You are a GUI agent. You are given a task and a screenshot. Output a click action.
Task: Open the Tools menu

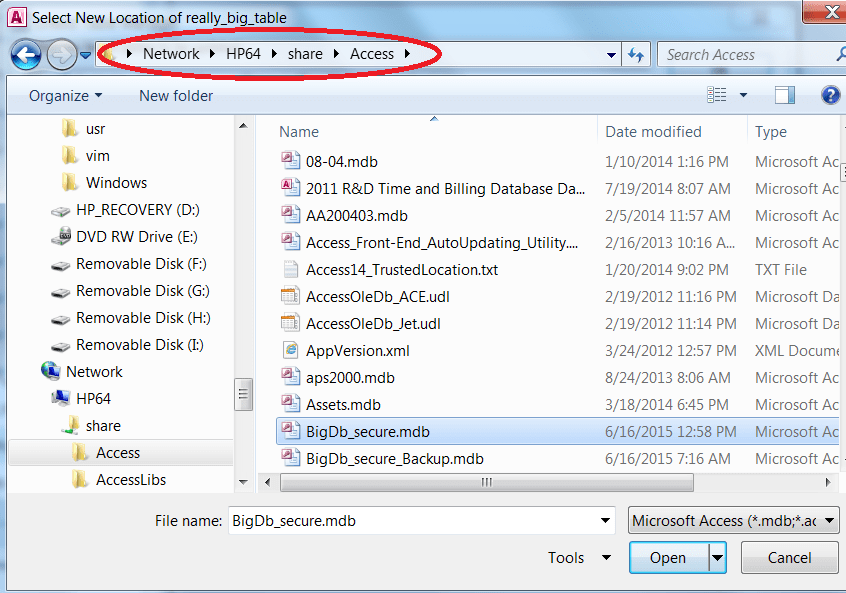(x=579, y=557)
